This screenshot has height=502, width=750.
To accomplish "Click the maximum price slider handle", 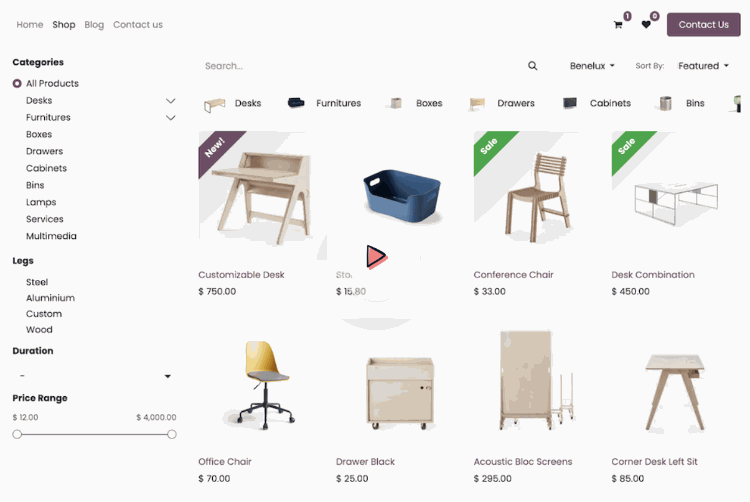I will pos(172,434).
